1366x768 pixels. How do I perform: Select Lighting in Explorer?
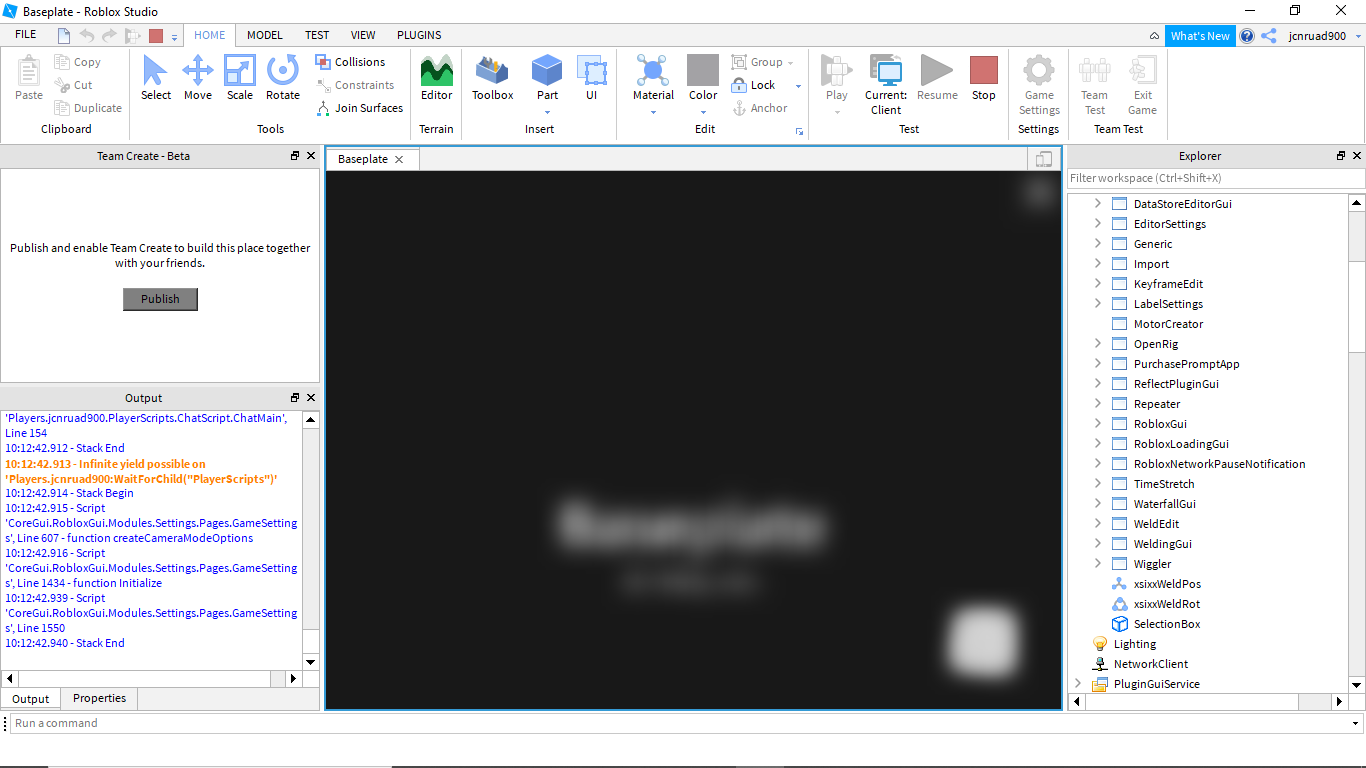pyautogui.click(x=1135, y=643)
